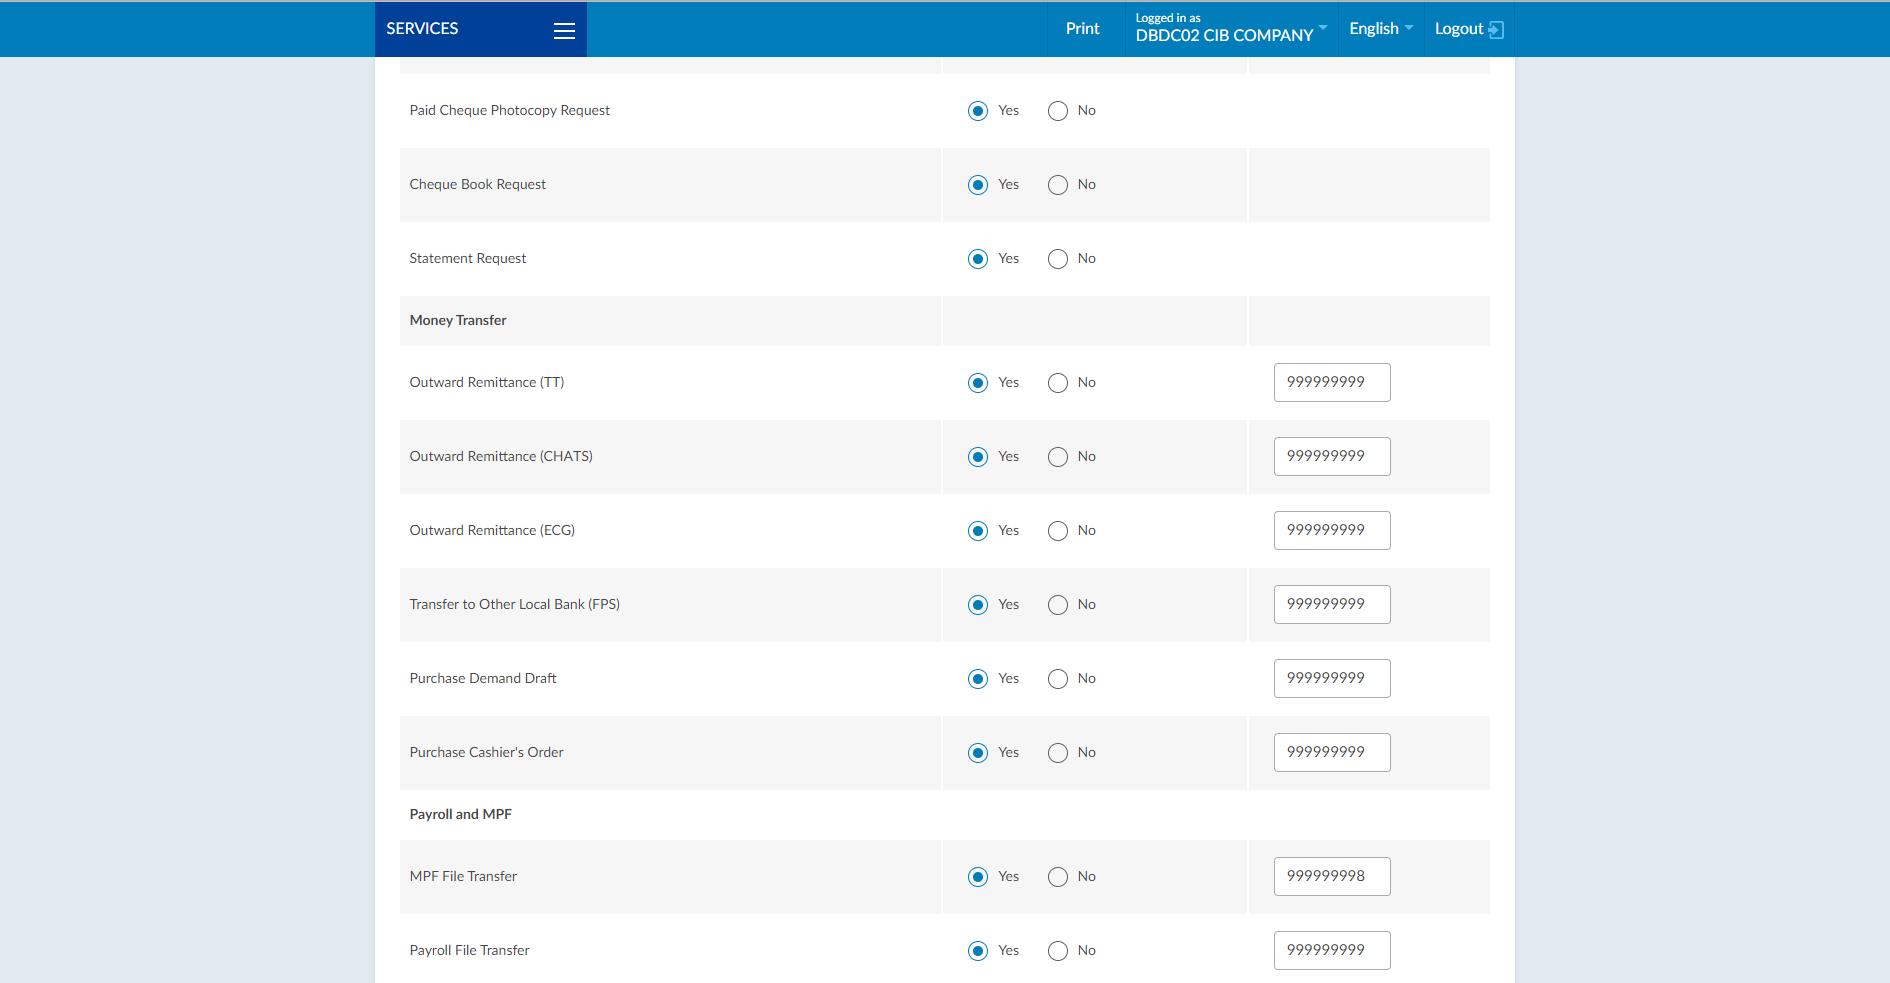
Task: Expand the DBDC02 CIB COMPANY account dropdown
Action: pyautogui.click(x=1230, y=35)
